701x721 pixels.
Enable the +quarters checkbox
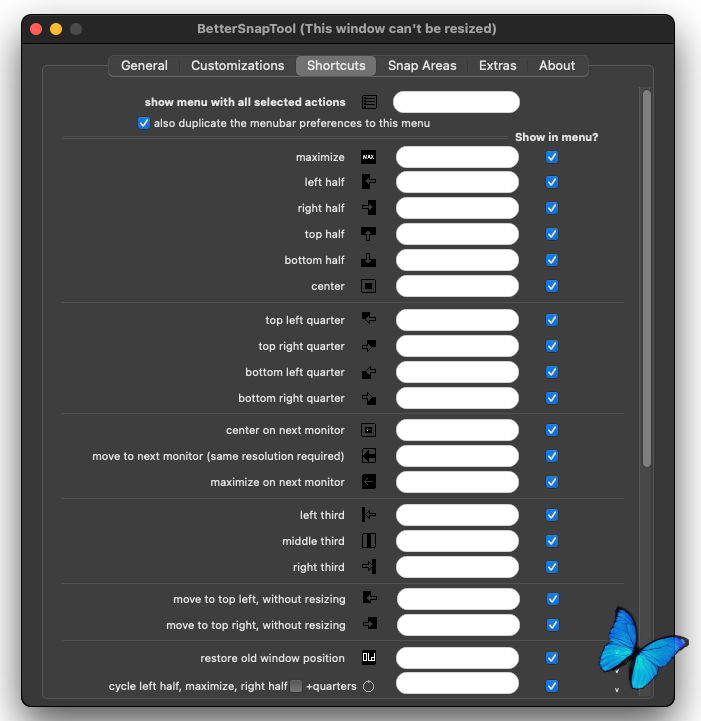point(296,686)
